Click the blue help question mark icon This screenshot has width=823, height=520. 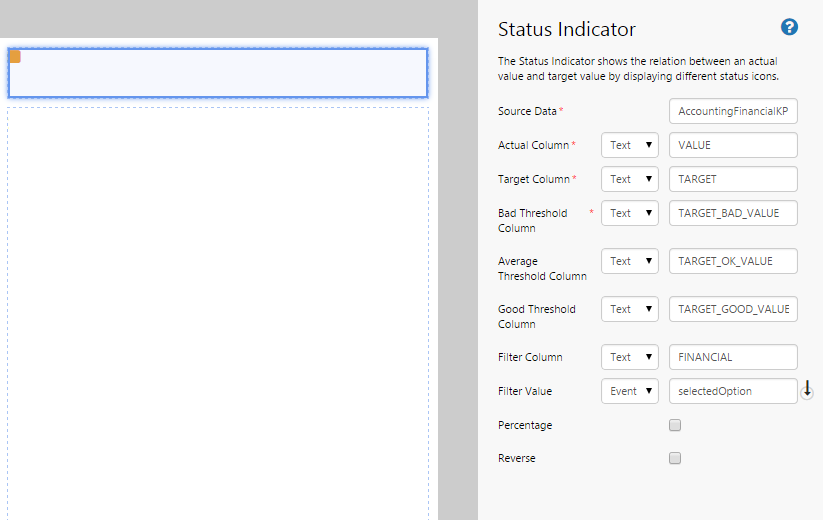pyautogui.click(x=789, y=27)
